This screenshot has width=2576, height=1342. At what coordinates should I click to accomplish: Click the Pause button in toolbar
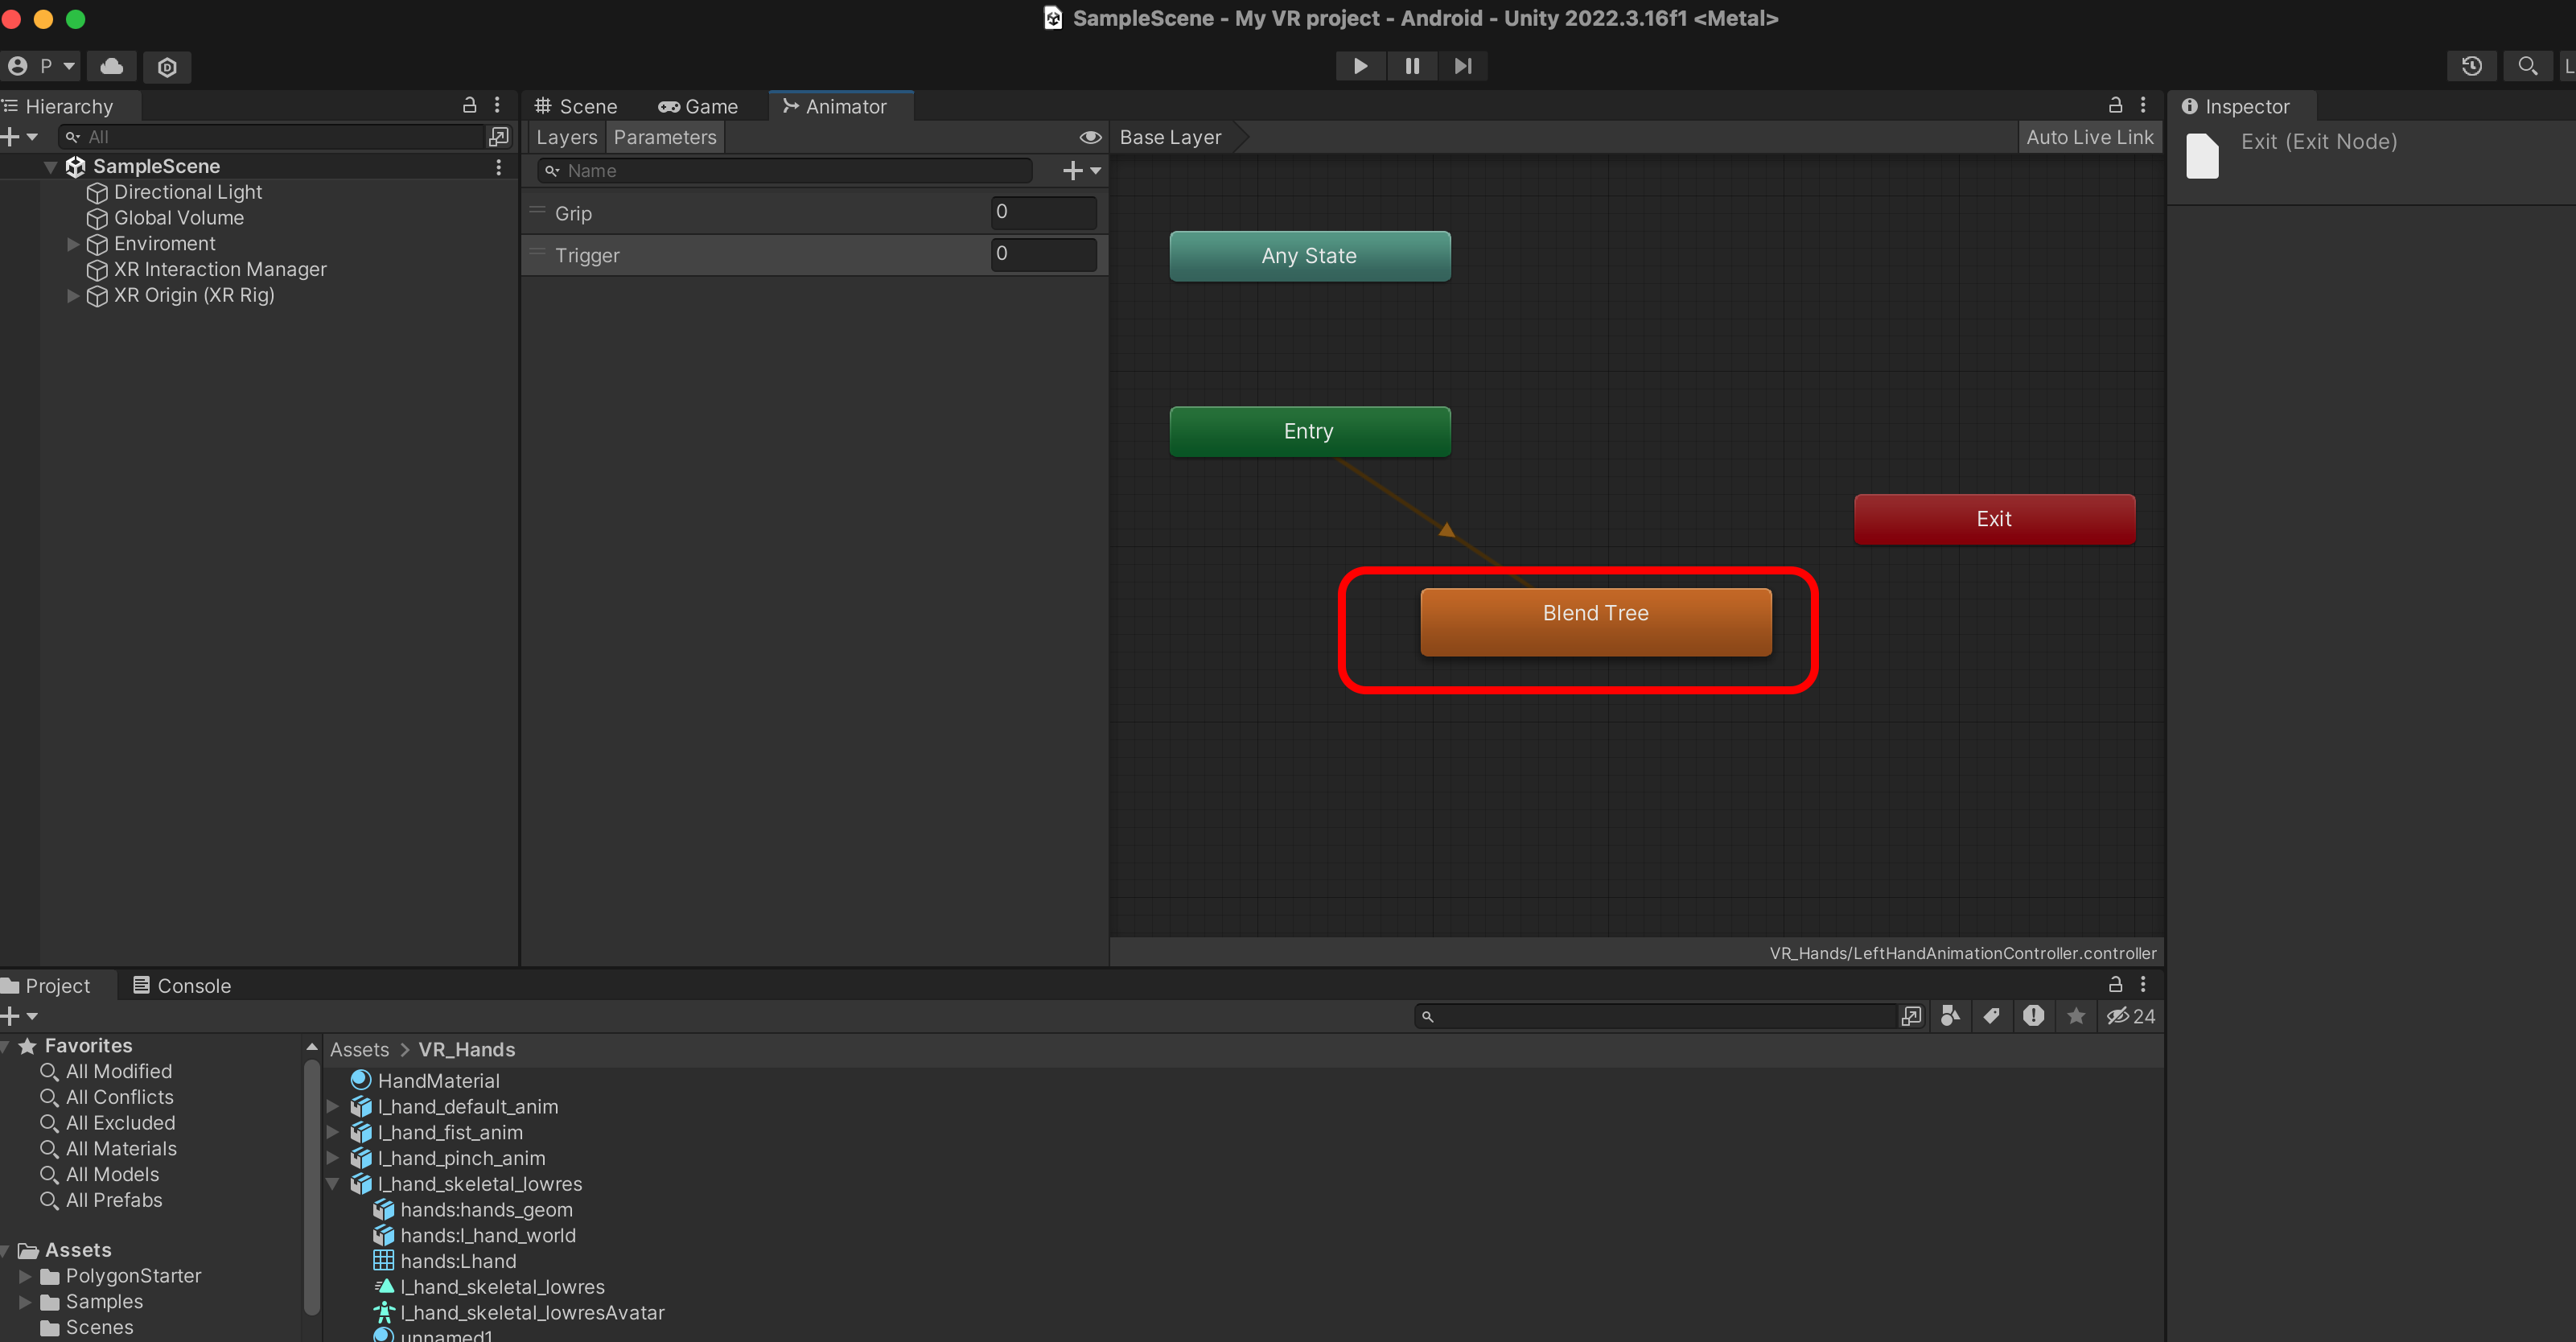point(1412,66)
